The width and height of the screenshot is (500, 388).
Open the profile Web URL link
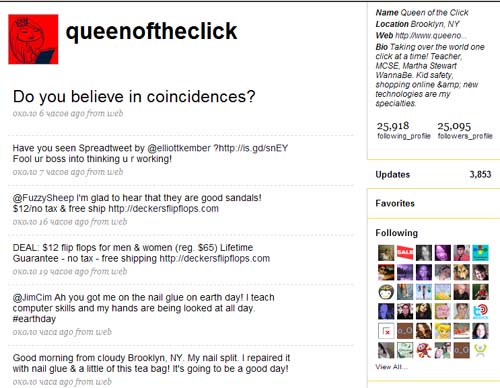click(x=431, y=35)
